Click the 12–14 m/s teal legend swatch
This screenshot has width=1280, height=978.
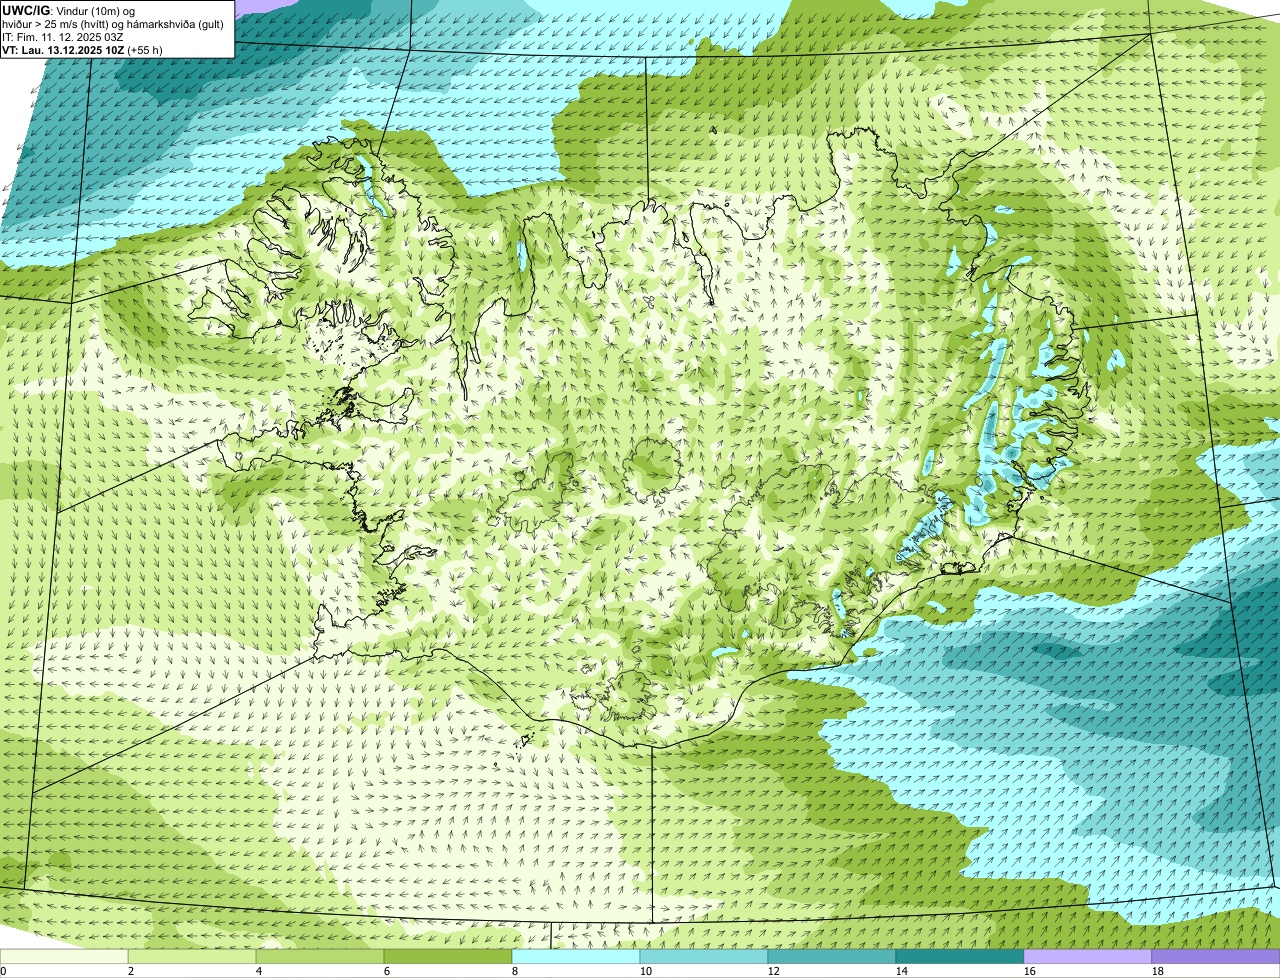[x=832, y=957]
